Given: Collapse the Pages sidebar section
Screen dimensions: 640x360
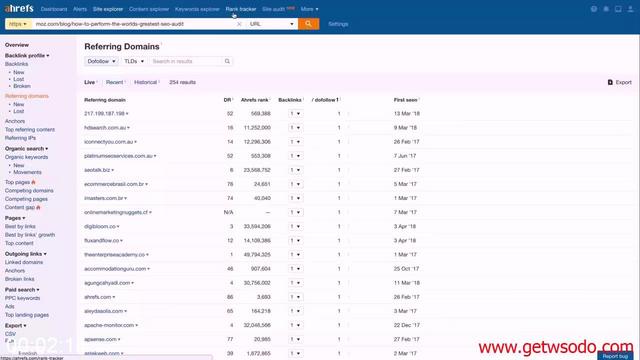Looking at the screenshot, I should coord(15,218).
